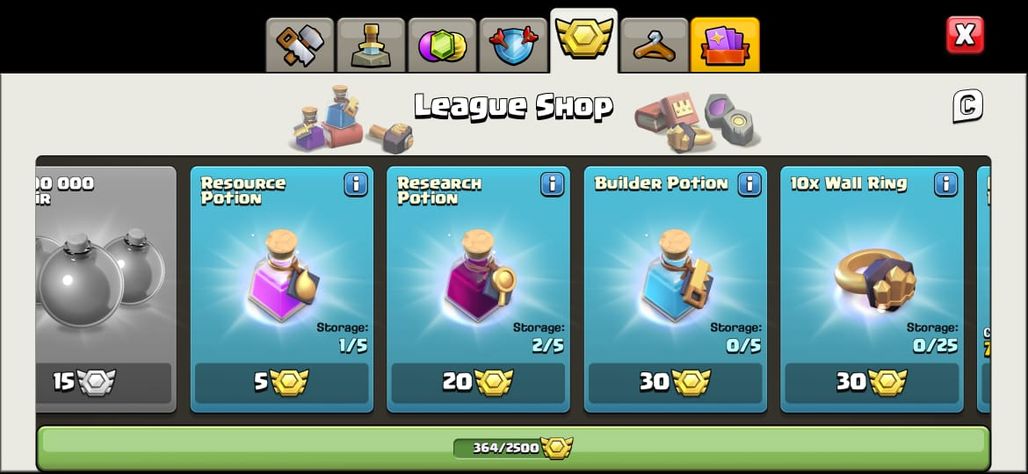Open the purple cards offers tab
The image size is (1028, 474).
point(725,45)
